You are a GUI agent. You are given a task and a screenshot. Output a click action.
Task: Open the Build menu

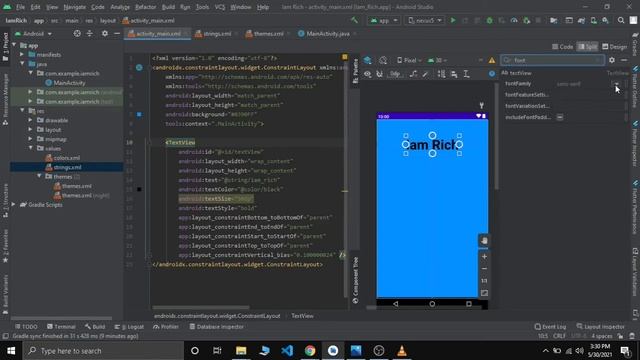pos(168,7)
